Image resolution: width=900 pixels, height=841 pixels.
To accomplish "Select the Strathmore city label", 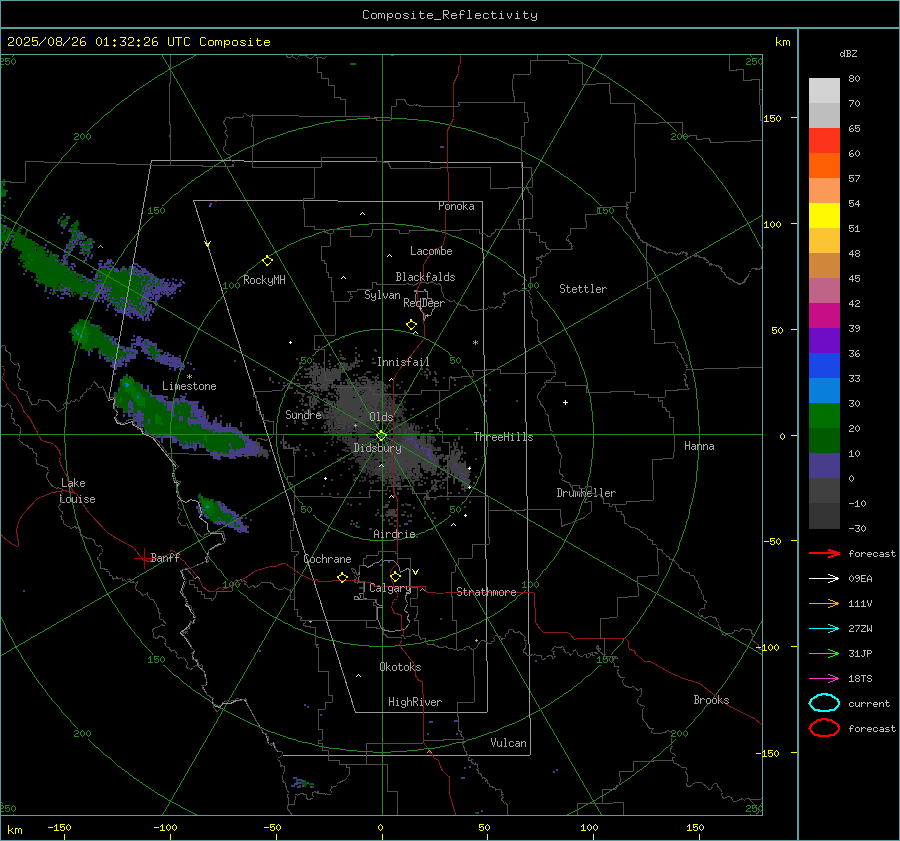I will [x=487, y=592].
